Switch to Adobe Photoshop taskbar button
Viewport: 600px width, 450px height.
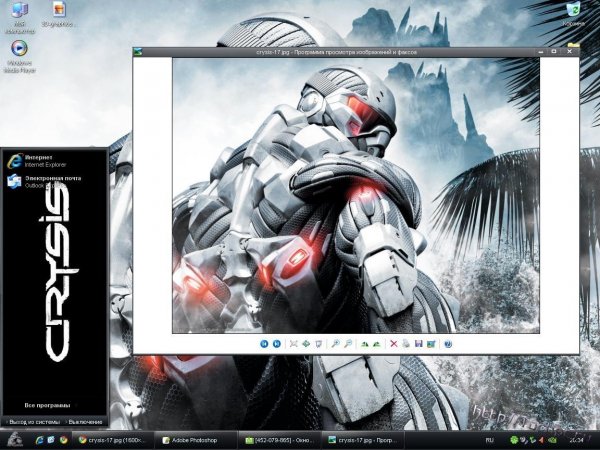pos(195,440)
